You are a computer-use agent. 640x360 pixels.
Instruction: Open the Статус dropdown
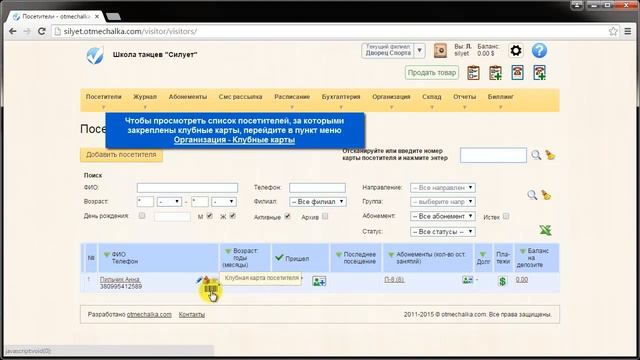click(x=443, y=231)
